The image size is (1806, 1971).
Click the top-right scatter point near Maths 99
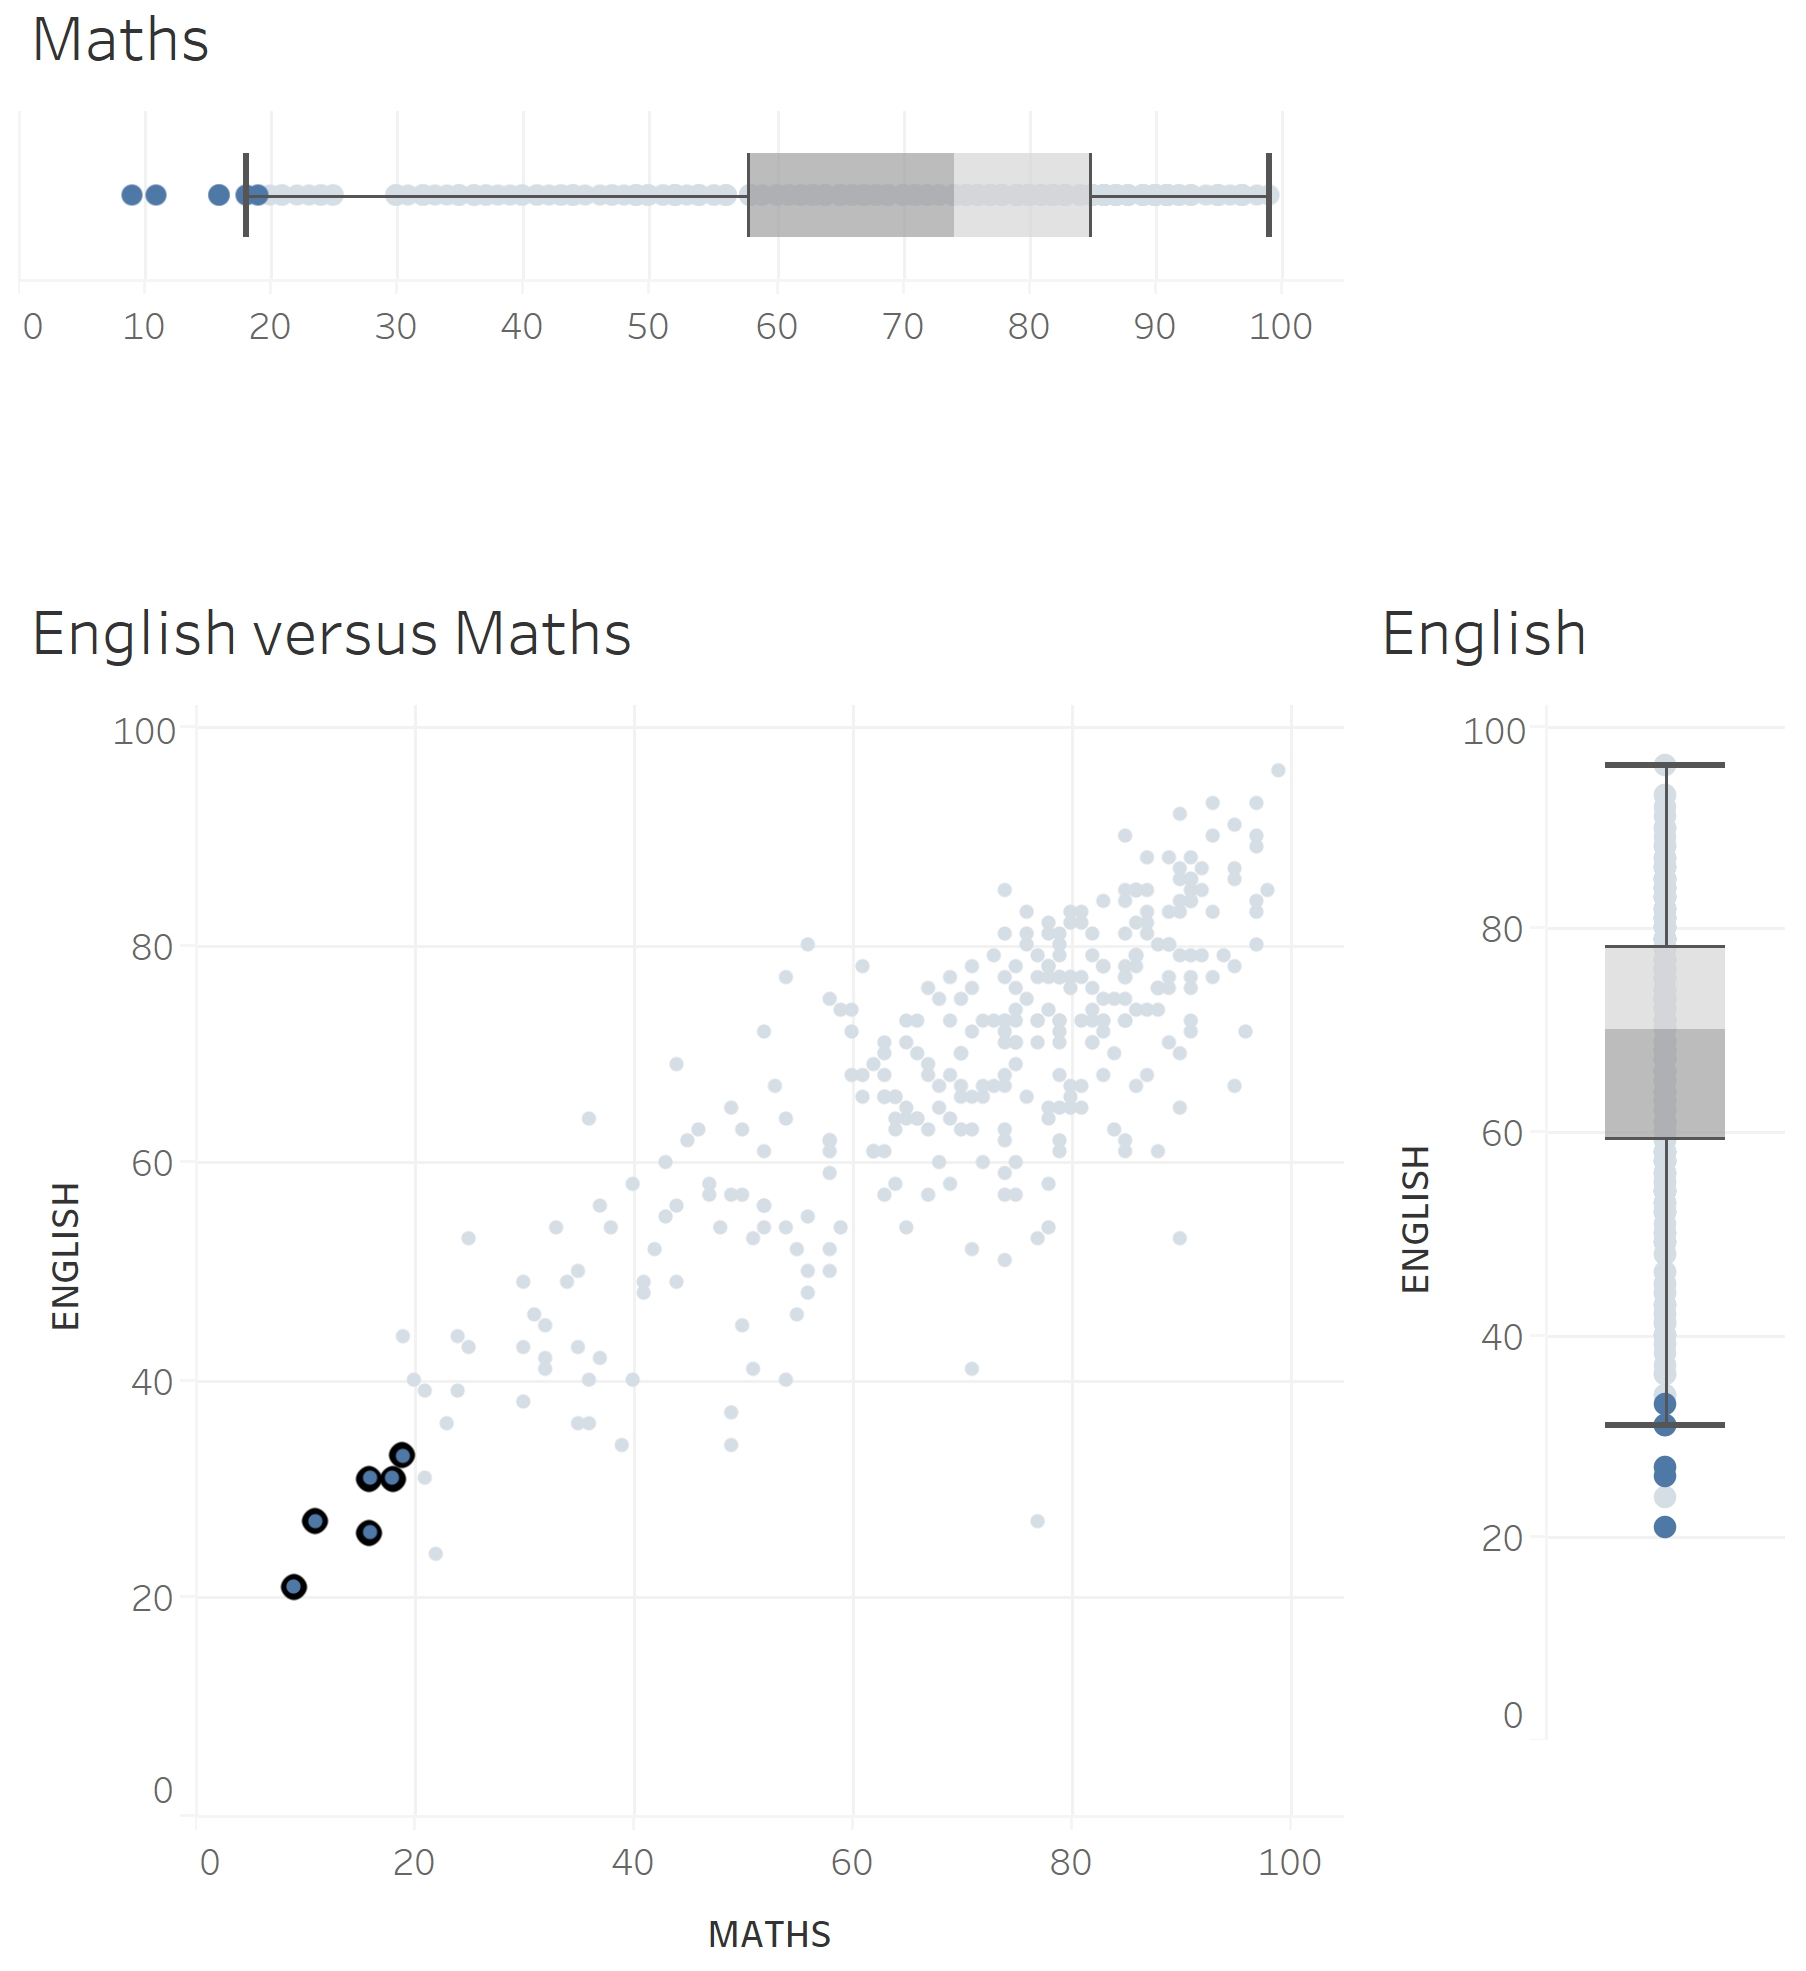(x=1278, y=770)
